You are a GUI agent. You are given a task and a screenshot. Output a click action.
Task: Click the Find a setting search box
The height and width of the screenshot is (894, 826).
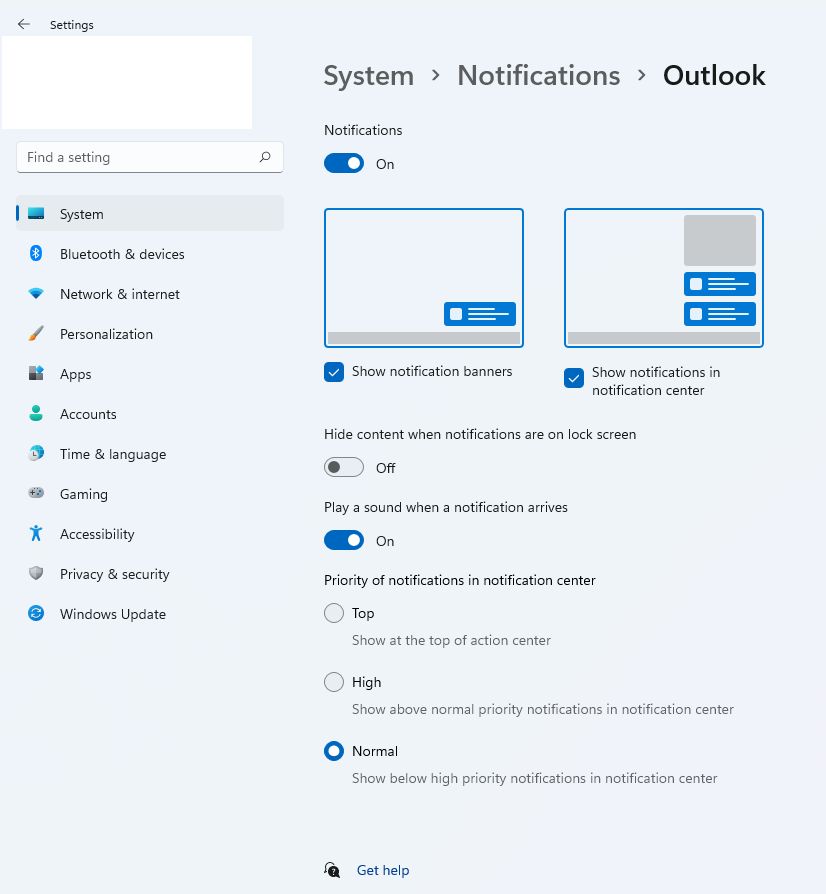pos(150,157)
